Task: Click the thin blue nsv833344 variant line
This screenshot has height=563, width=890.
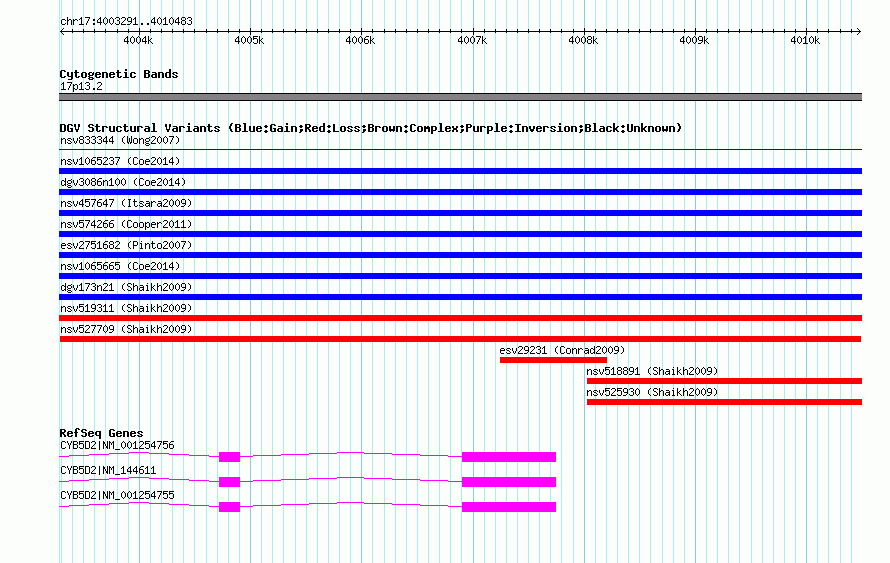Action: (460, 150)
